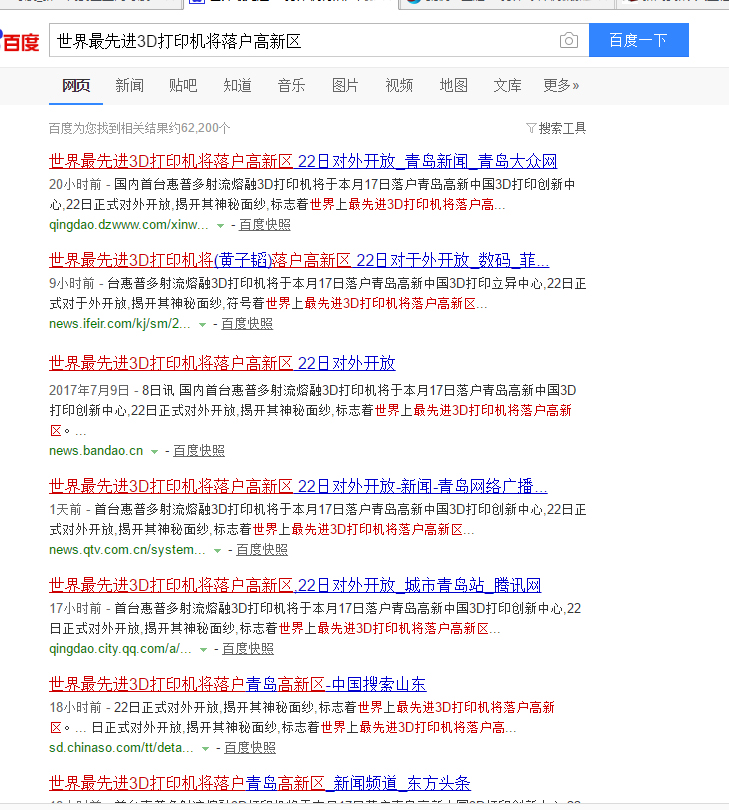The width and height of the screenshot is (729, 810).
Task: Open the 中国搜索山东 result title link
Action: 238,684
